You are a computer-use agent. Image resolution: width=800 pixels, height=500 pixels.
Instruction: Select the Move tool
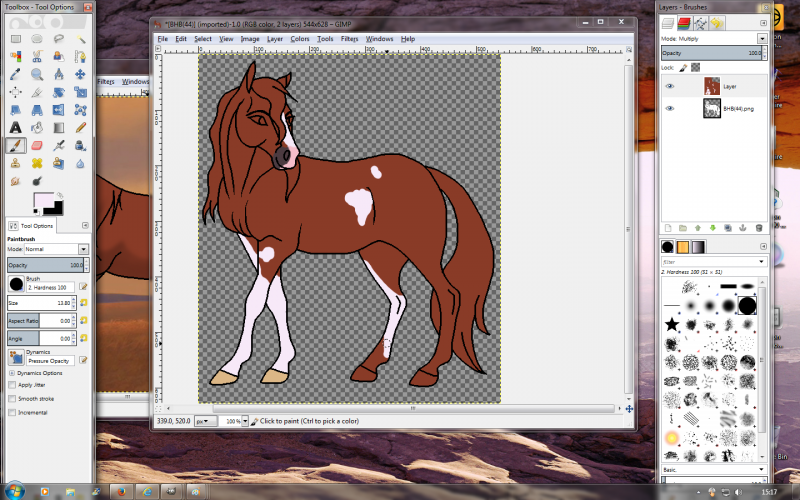tap(80, 74)
